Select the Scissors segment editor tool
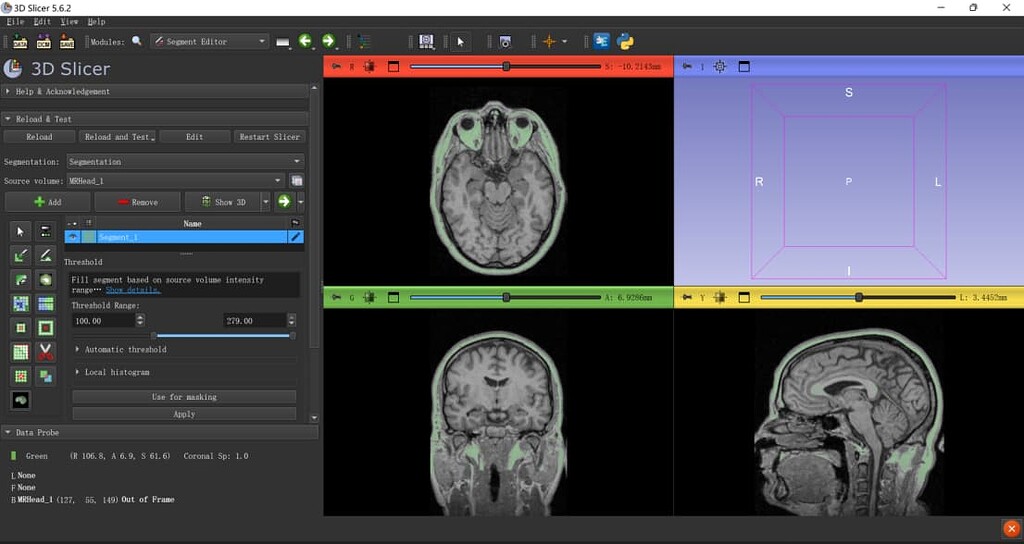This screenshot has height=544, width=1024. (x=46, y=352)
